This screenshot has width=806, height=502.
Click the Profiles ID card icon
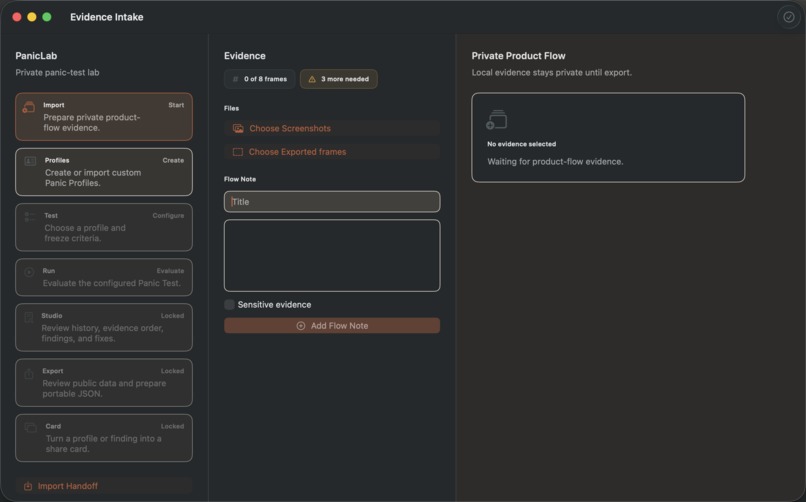coord(30,161)
